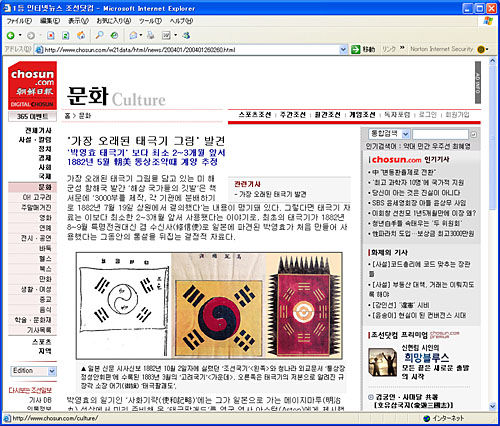This screenshot has width=500, height=426.
Task: Click the Norton Internet Security icon
Action: click(481, 50)
